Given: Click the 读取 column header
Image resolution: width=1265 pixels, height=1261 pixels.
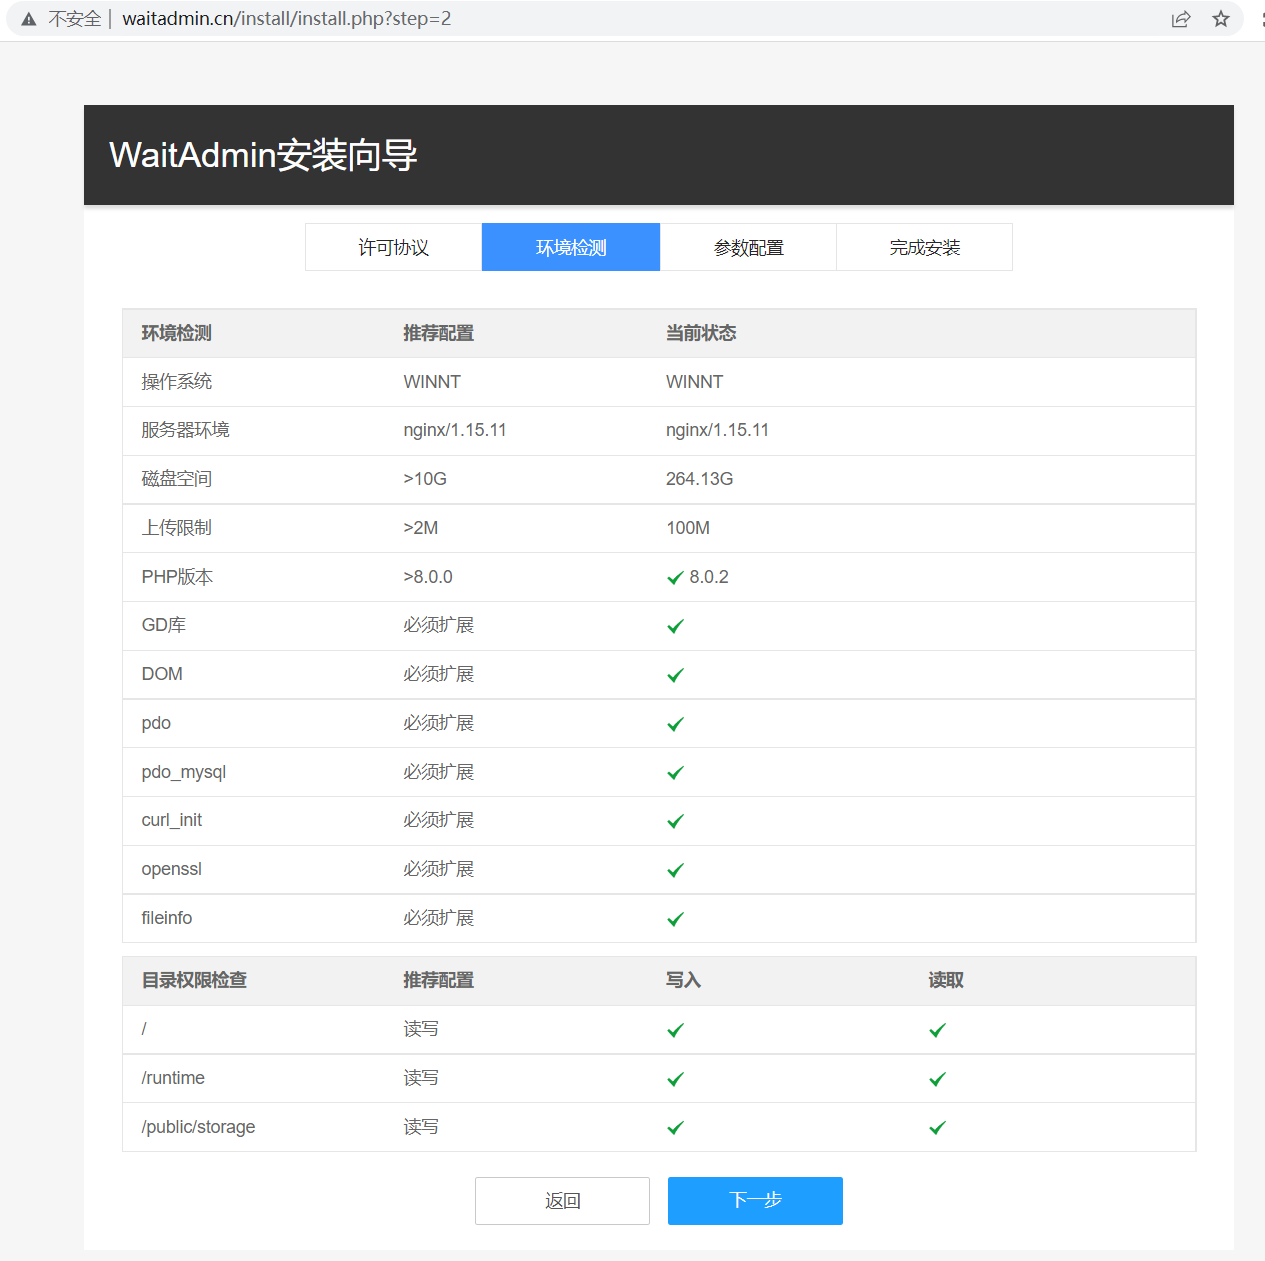Looking at the screenshot, I should click(946, 980).
